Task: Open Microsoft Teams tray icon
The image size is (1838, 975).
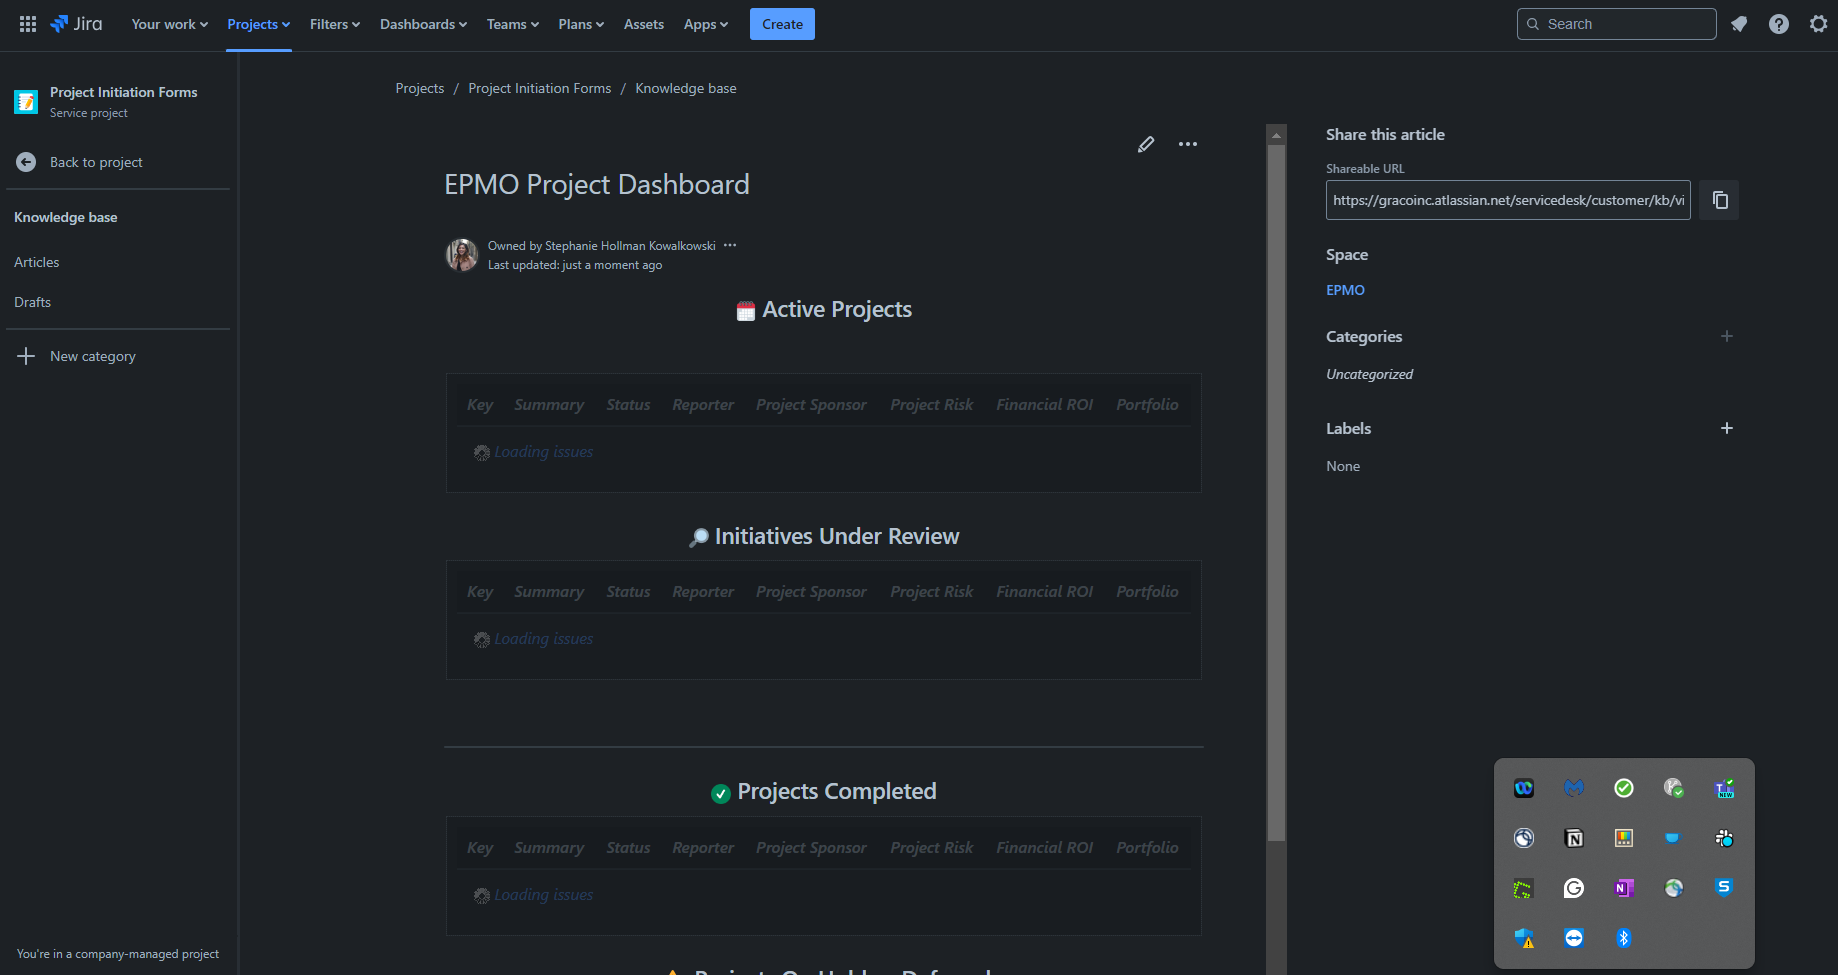Action: 1724,788
